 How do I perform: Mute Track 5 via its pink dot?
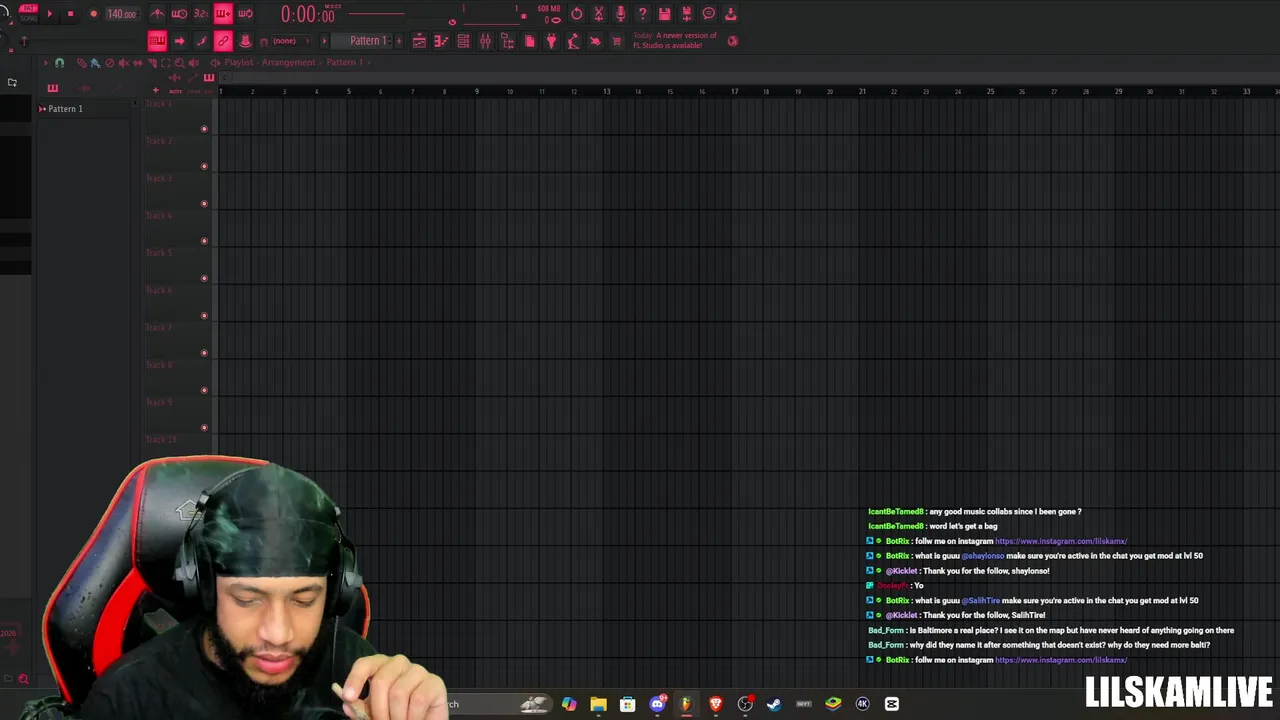coord(204,278)
